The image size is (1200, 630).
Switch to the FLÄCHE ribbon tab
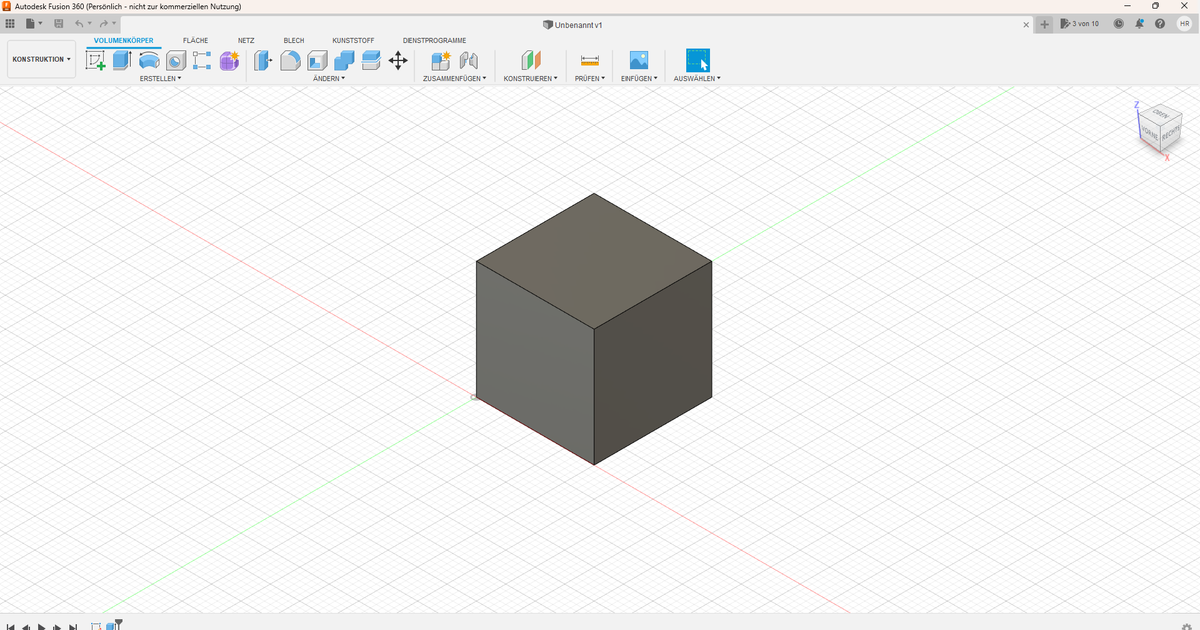click(x=195, y=41)
